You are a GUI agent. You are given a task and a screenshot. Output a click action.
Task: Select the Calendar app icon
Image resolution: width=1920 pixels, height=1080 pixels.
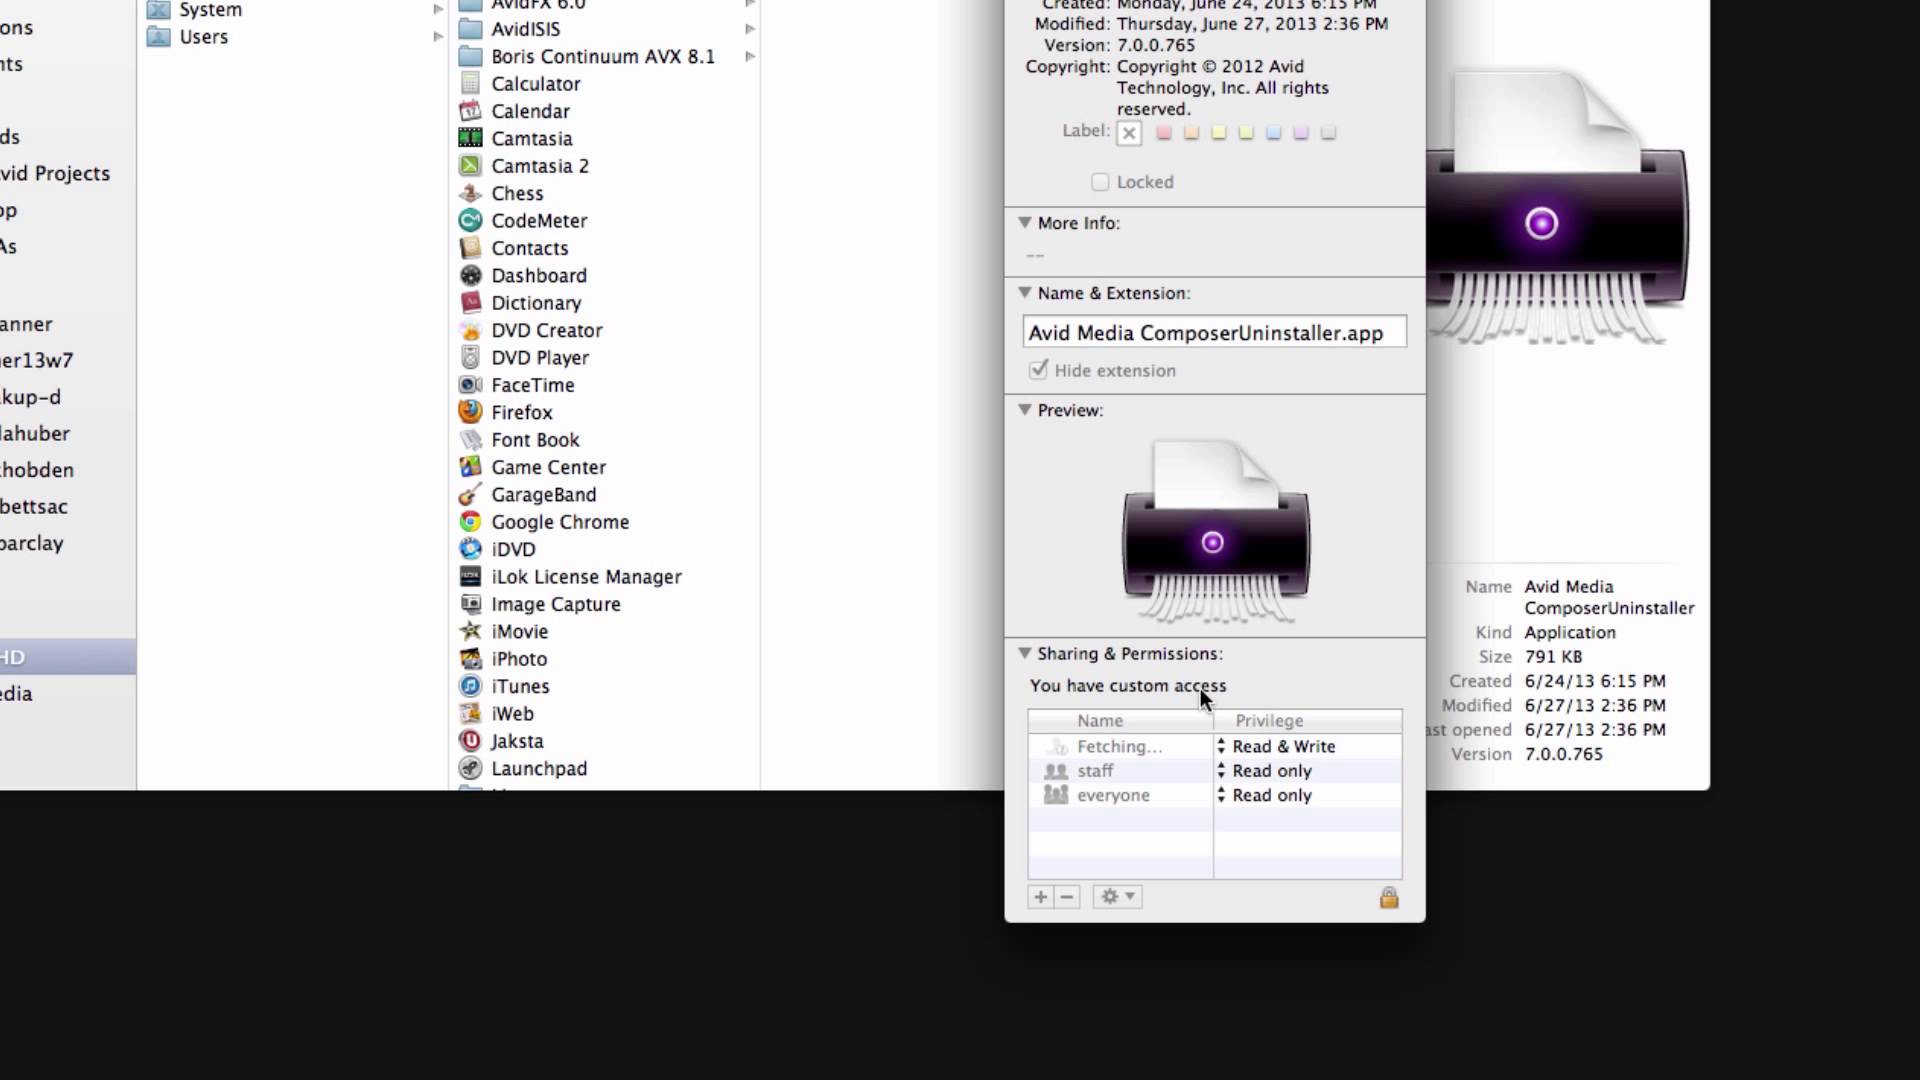click(x=470, y=111)
